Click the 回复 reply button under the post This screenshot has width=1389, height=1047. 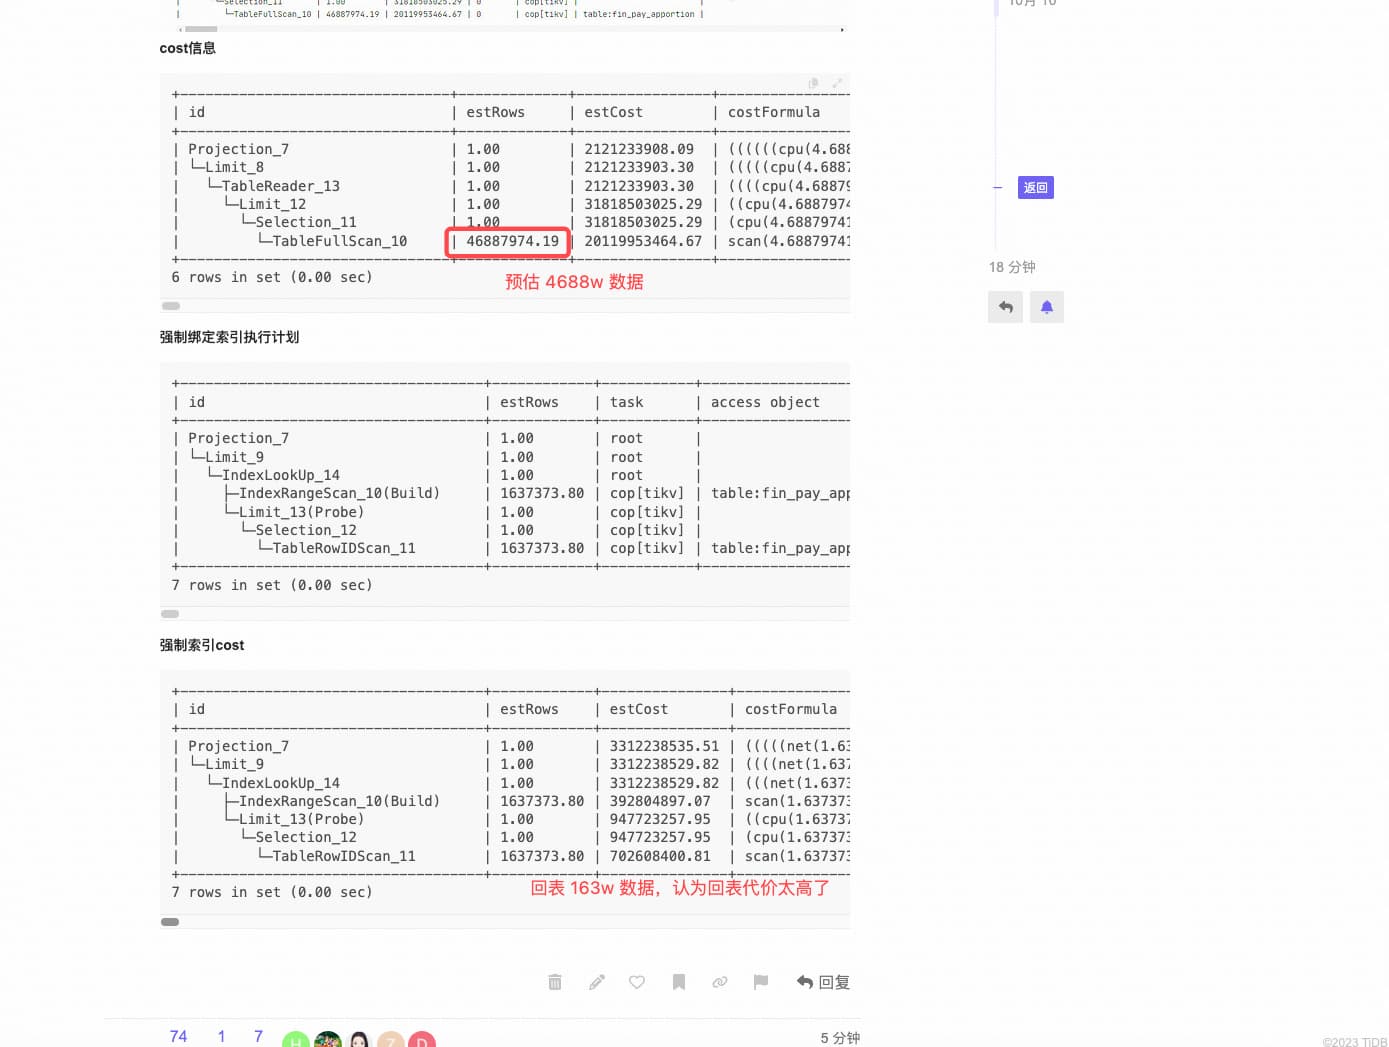(x=823, y=982)
